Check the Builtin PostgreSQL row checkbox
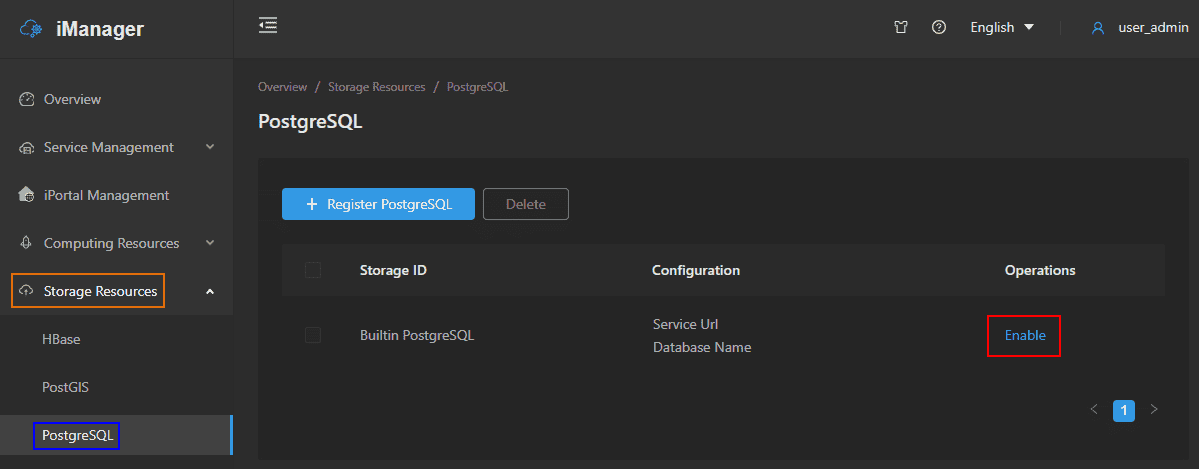Image resolution: width=1199 pixels, height=469 pixels. point(313,335)
